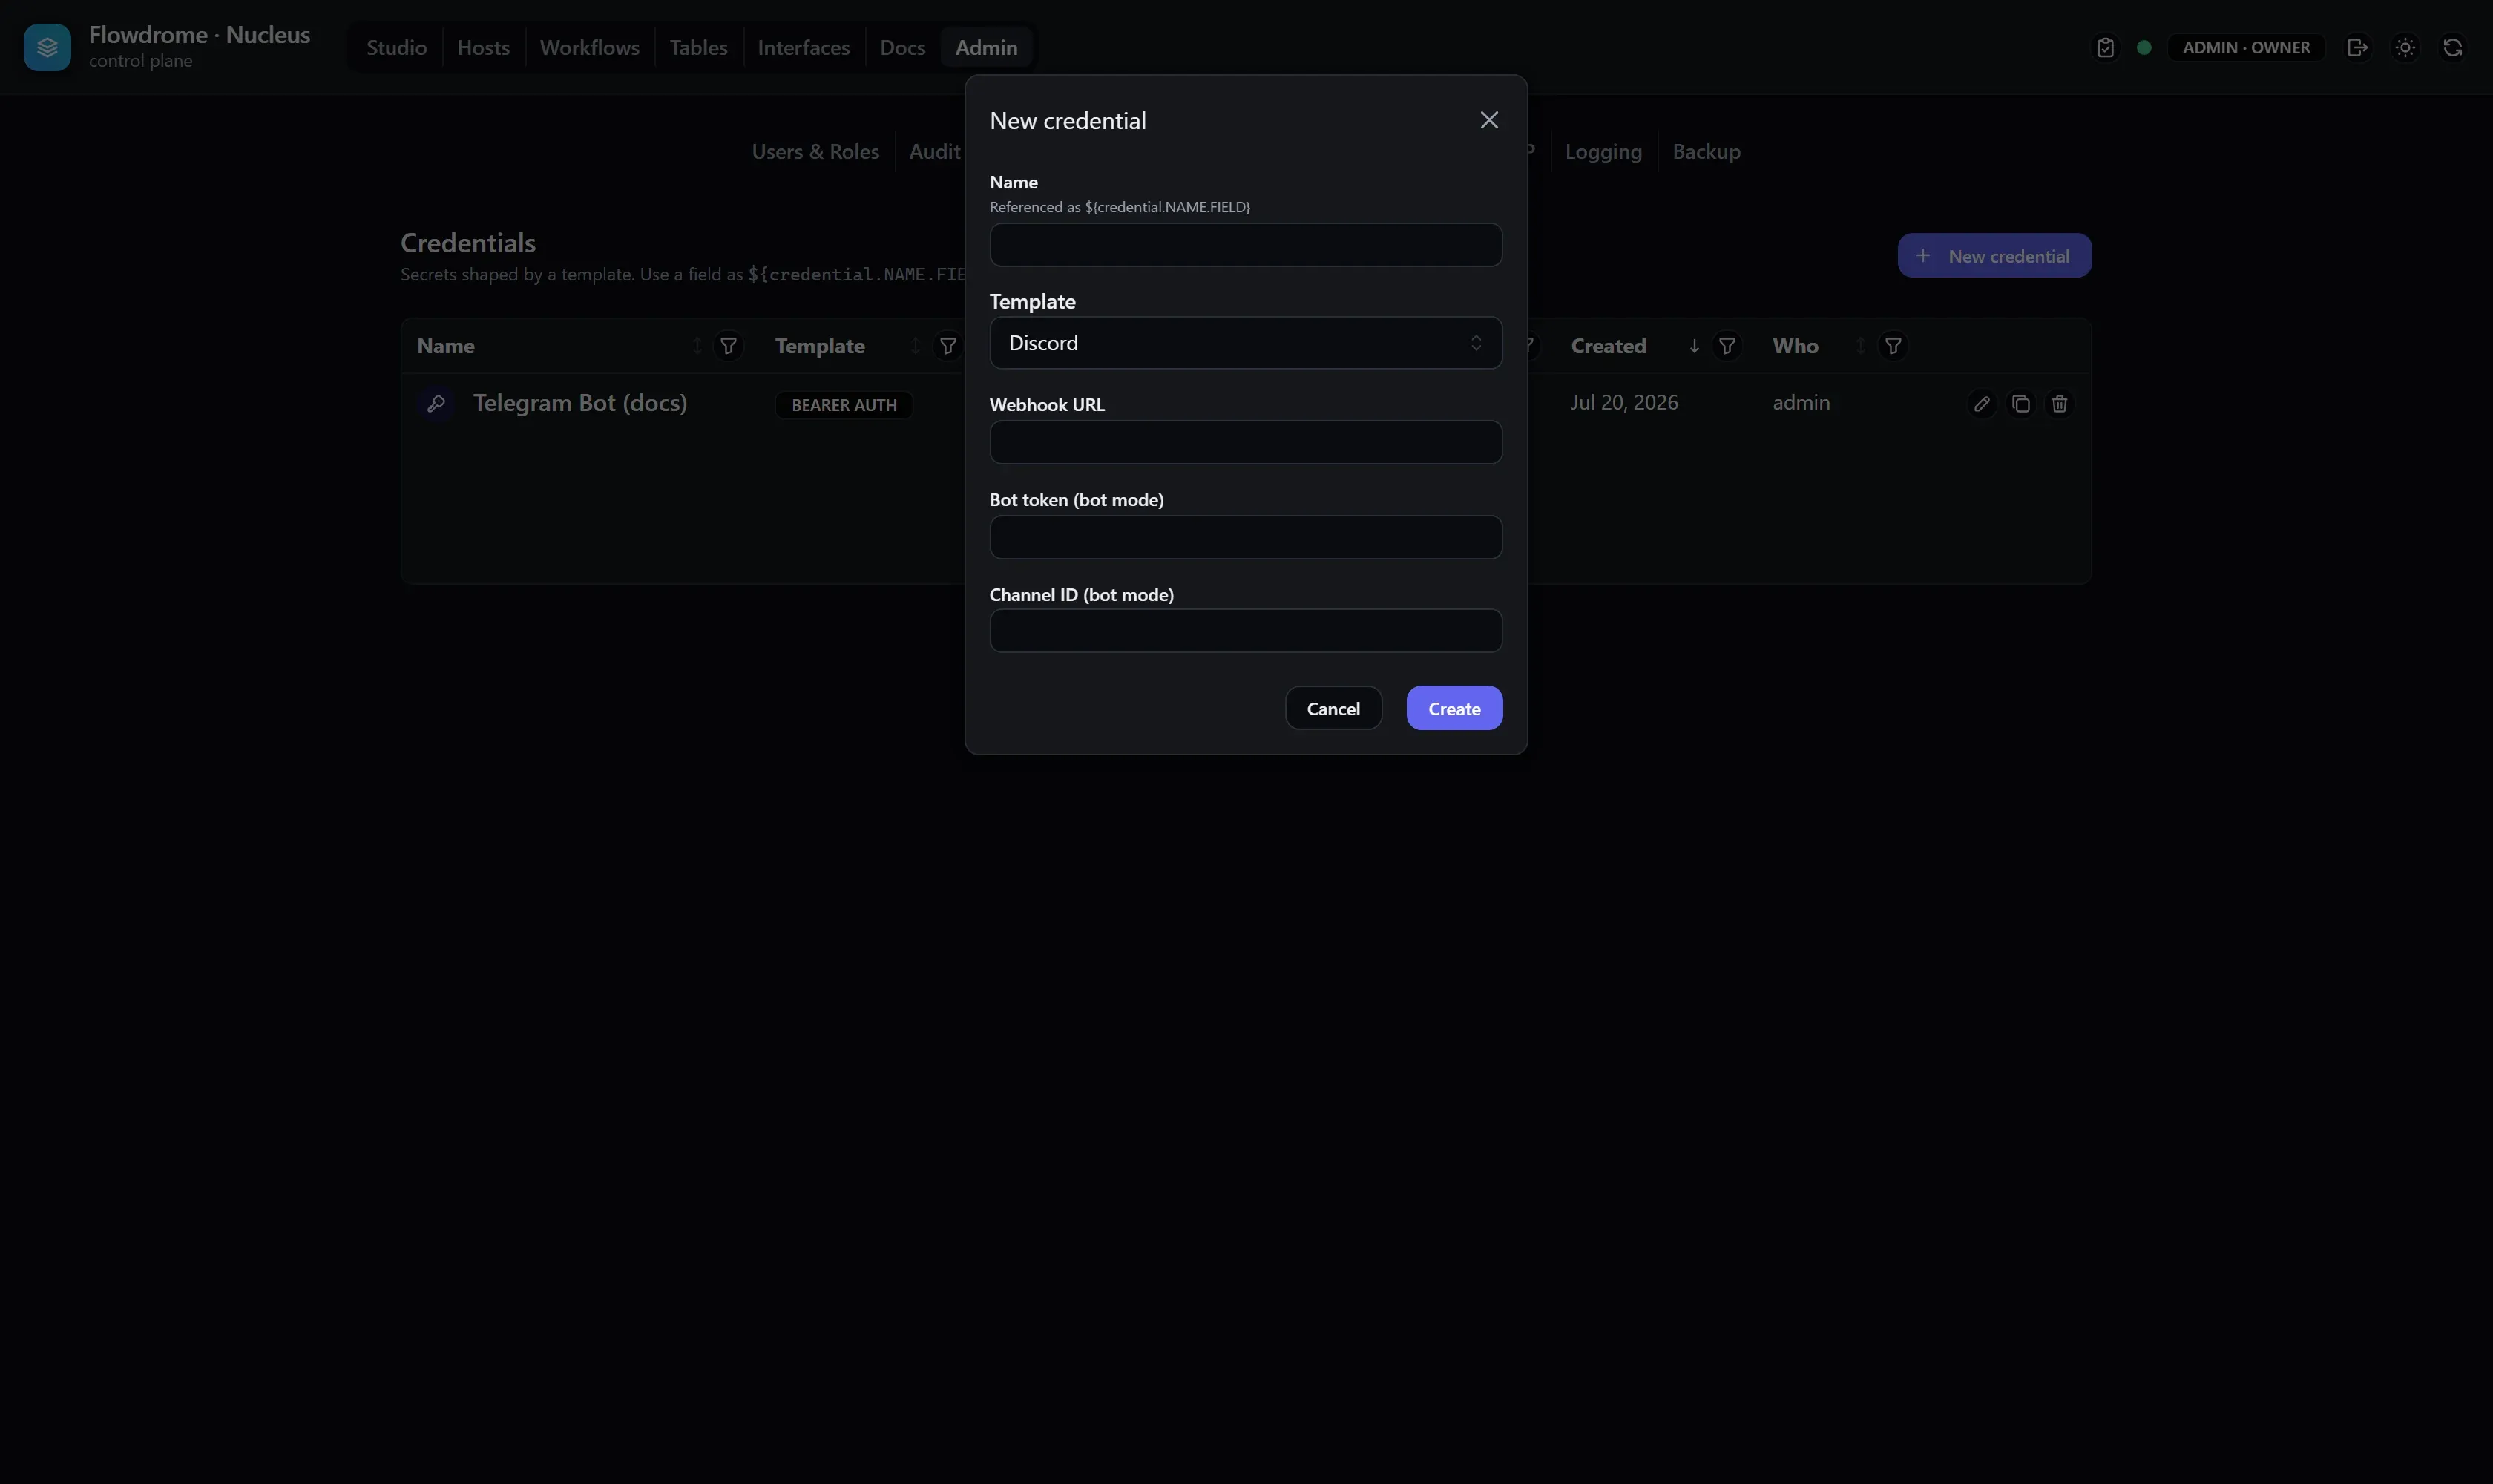Click the Name column header label
Image resolution: width=2493 pixels, height=1484 pixels.
pos(446,346)
